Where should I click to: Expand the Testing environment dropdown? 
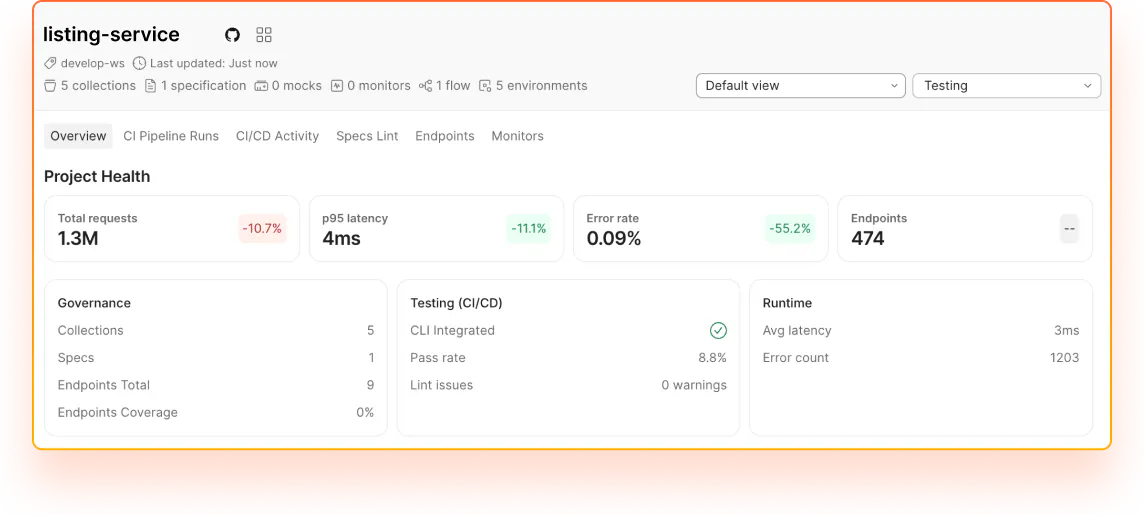tap(1007, 85)
